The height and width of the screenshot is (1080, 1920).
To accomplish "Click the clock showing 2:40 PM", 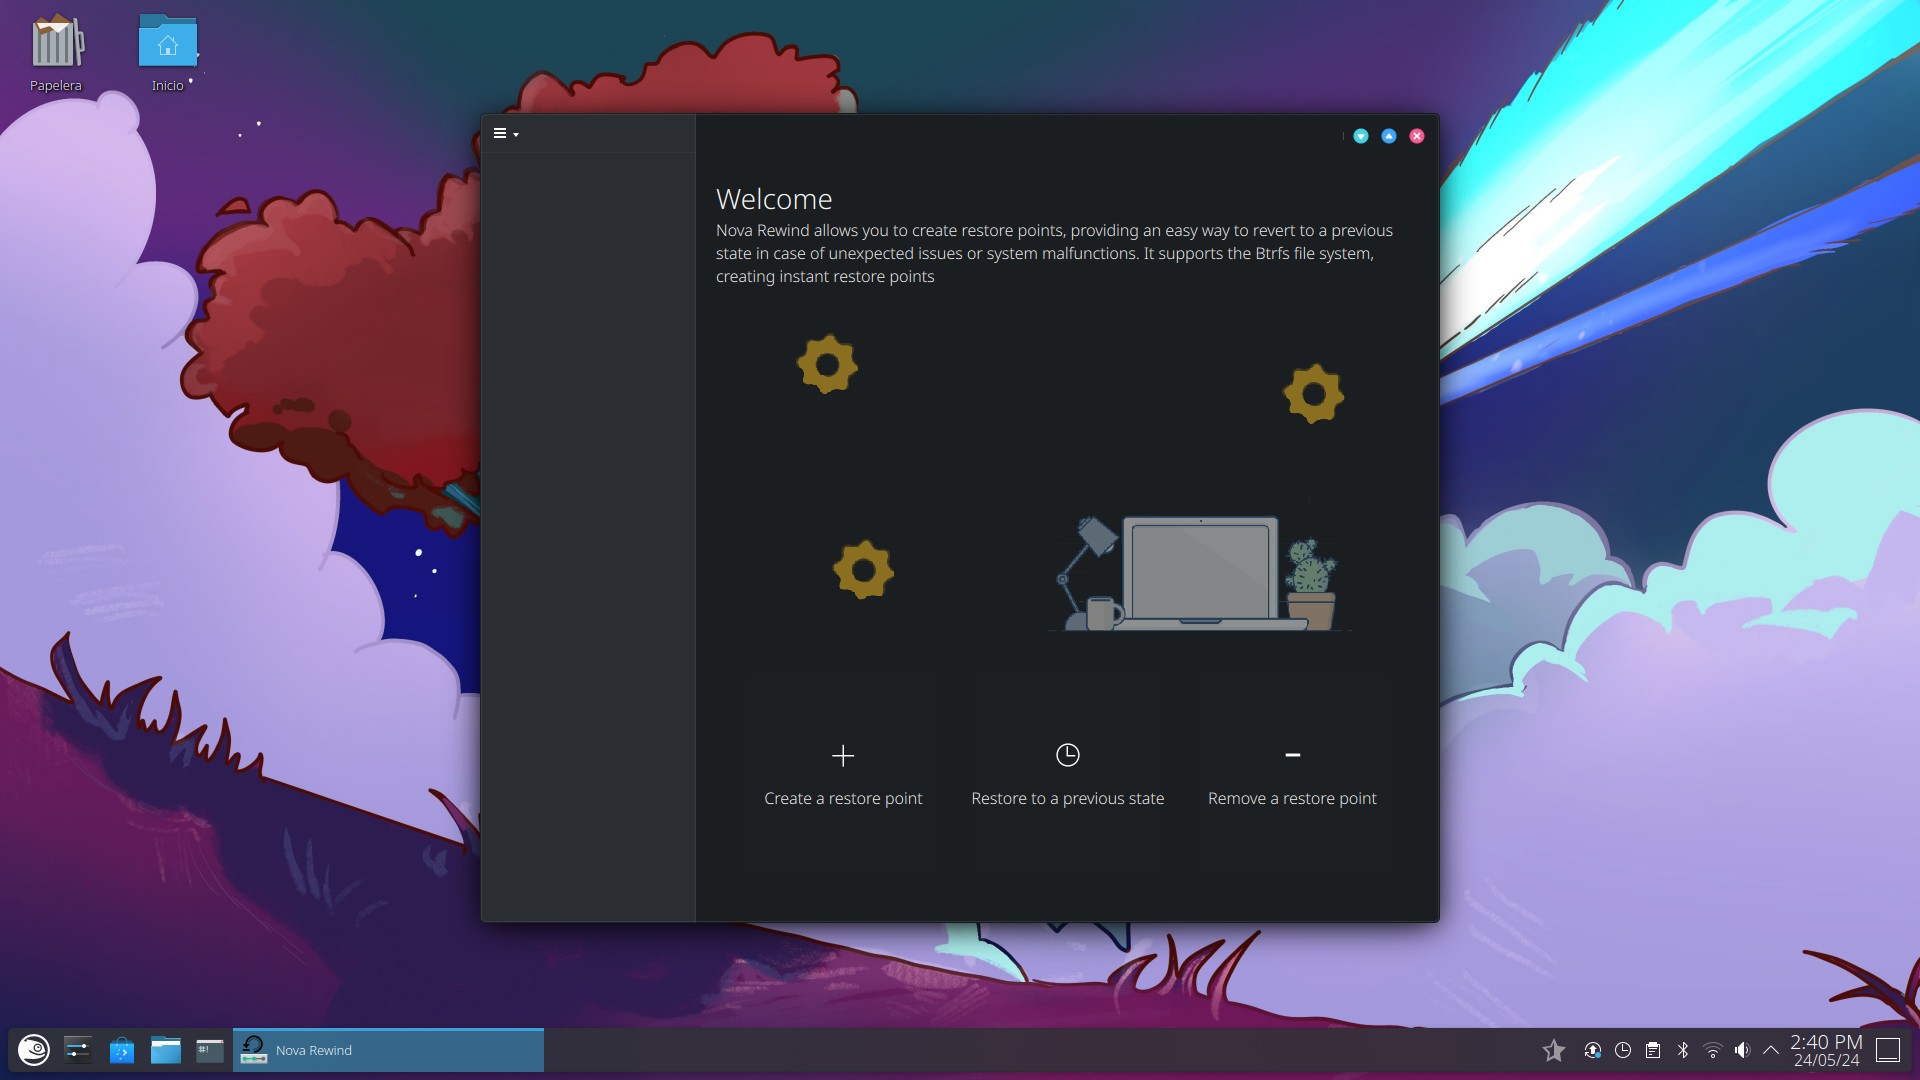I will click(1826, 1050).
